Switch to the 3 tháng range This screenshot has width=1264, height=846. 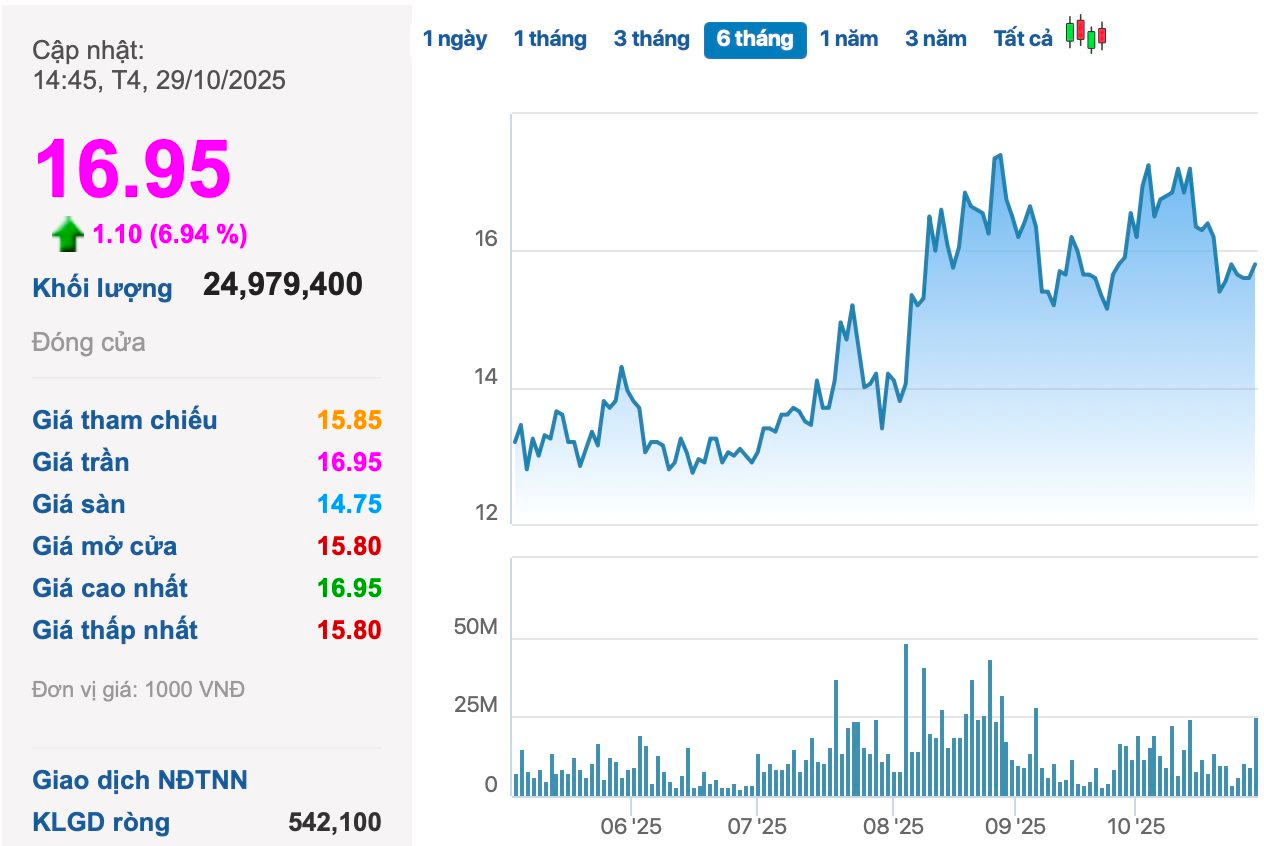652,39
